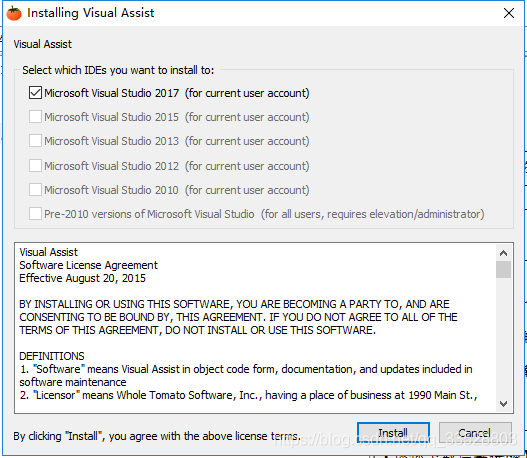Viewport: 527px width, 458px height.
Task: Click the Effective August 20, 2015 line
Action: click(82, 278)
